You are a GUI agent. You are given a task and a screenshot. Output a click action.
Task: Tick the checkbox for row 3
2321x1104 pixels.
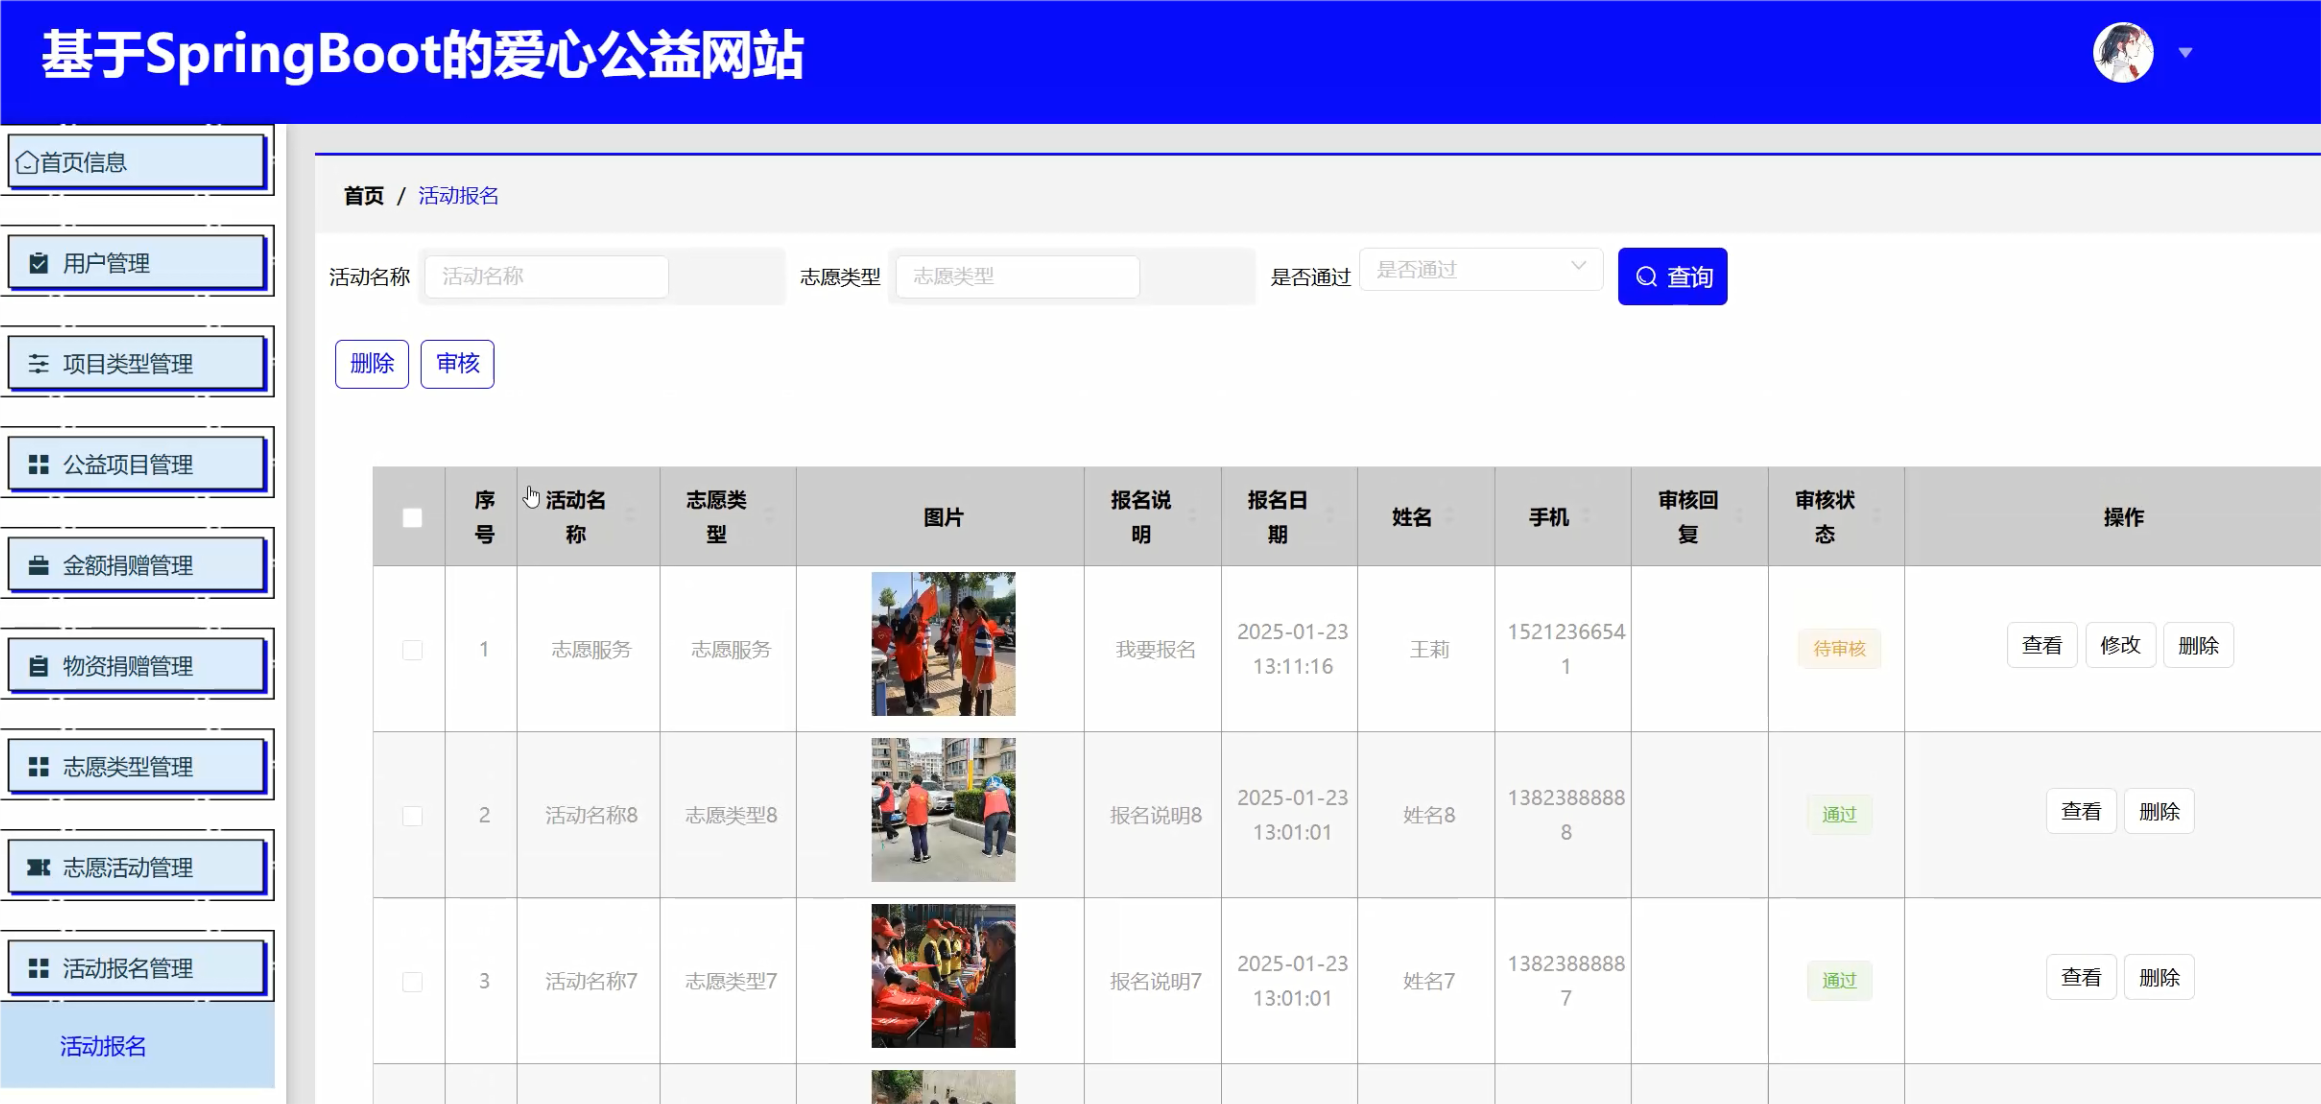(412, 982)
